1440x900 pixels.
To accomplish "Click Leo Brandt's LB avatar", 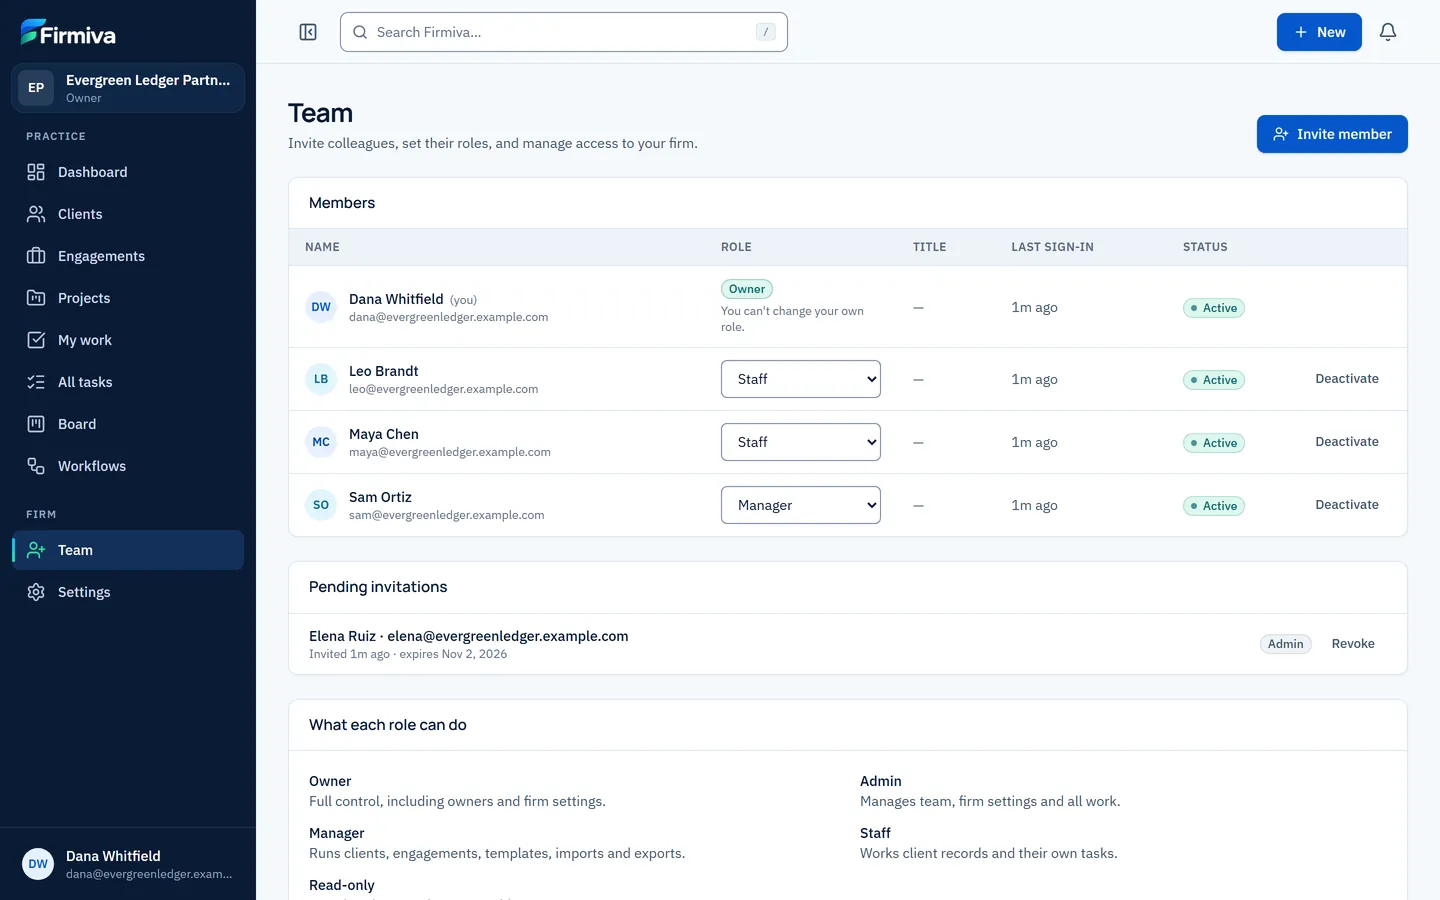I will (321, 379).
